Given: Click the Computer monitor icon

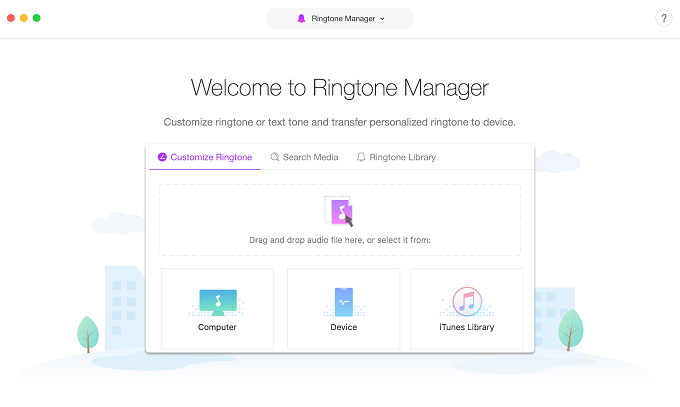Looking at the screenshot, I should coord(217,302).
